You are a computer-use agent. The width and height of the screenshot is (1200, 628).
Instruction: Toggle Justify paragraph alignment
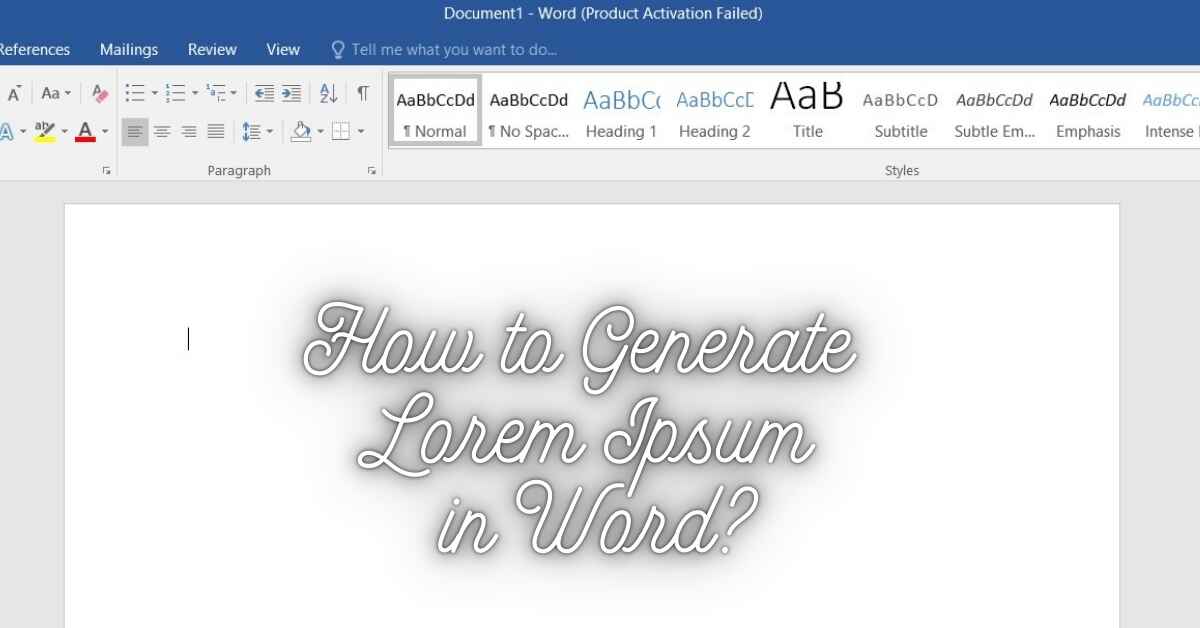point(215,131)
